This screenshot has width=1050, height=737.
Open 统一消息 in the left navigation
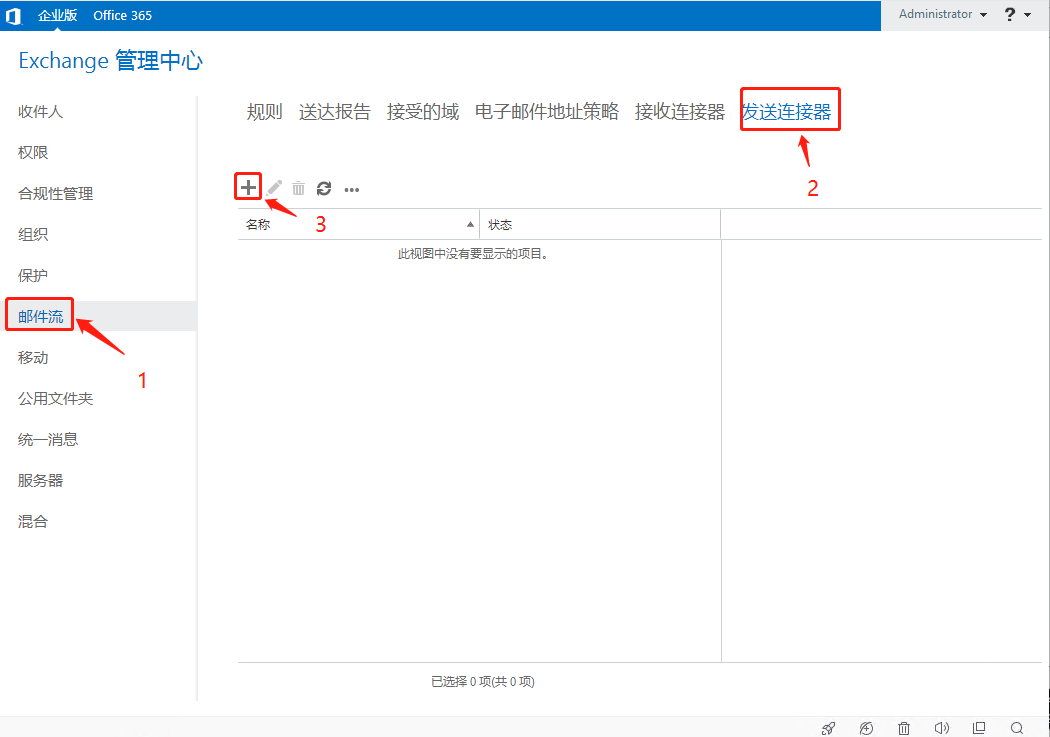[48, 439]
